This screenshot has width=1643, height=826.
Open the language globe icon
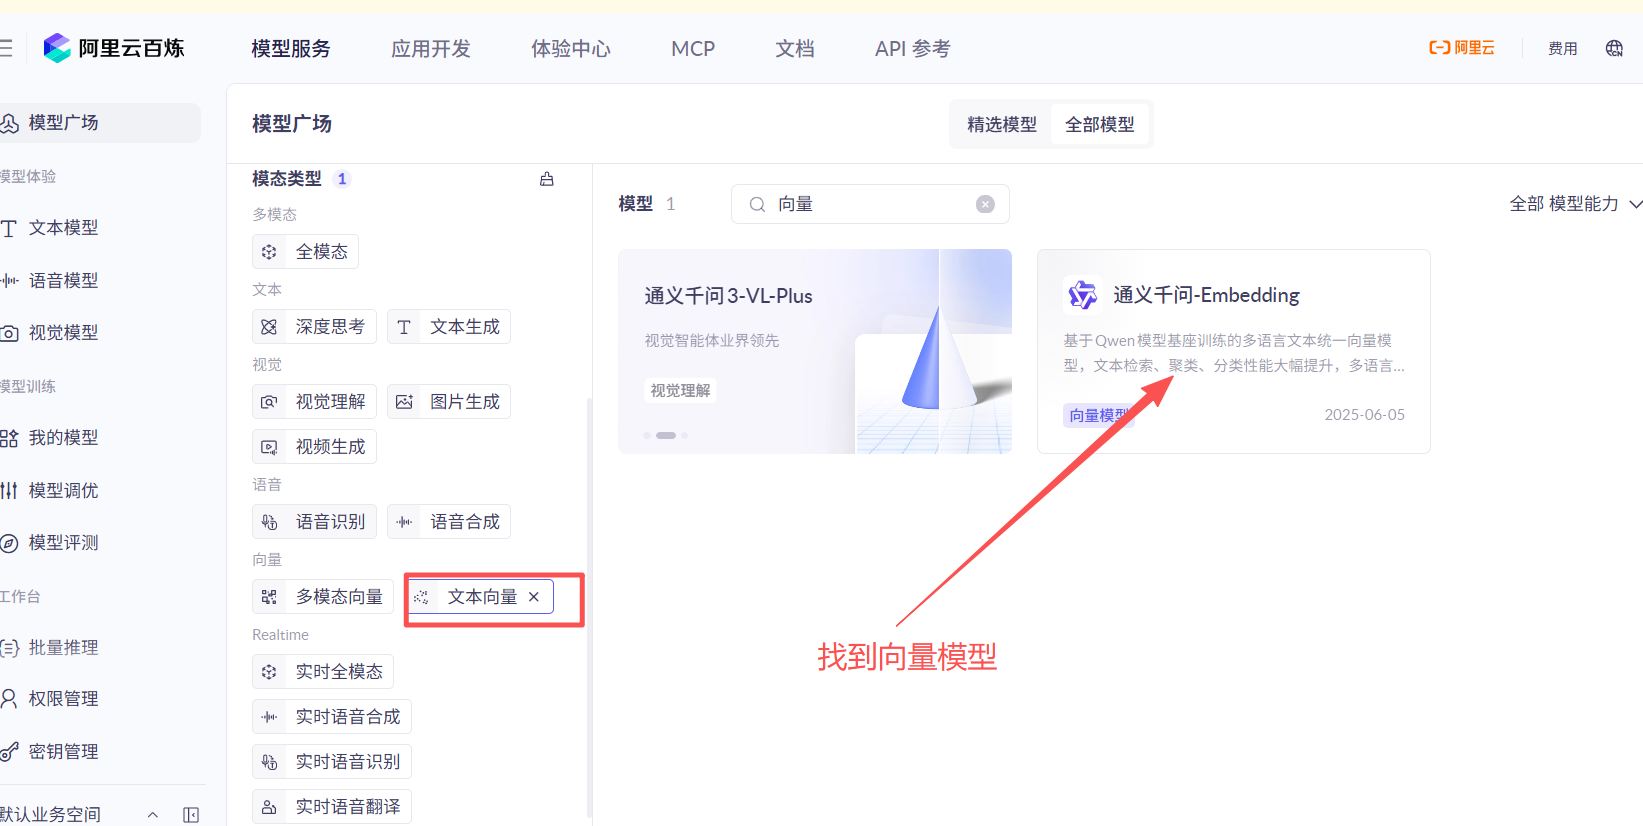1614,48
